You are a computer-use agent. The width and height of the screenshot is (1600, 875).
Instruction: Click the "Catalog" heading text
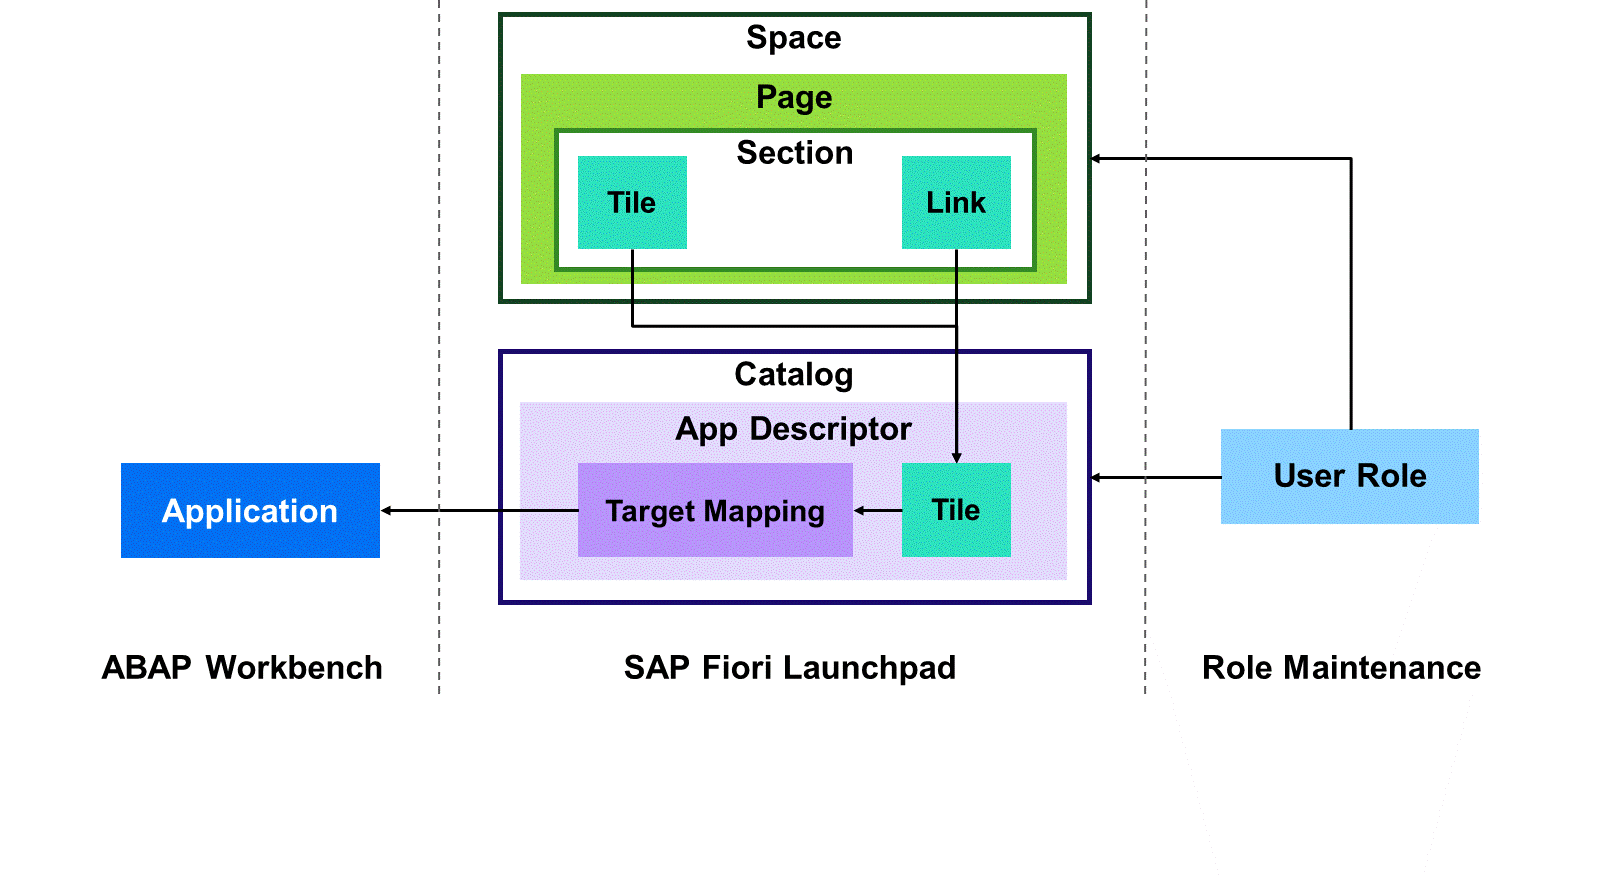pos(794,375)
